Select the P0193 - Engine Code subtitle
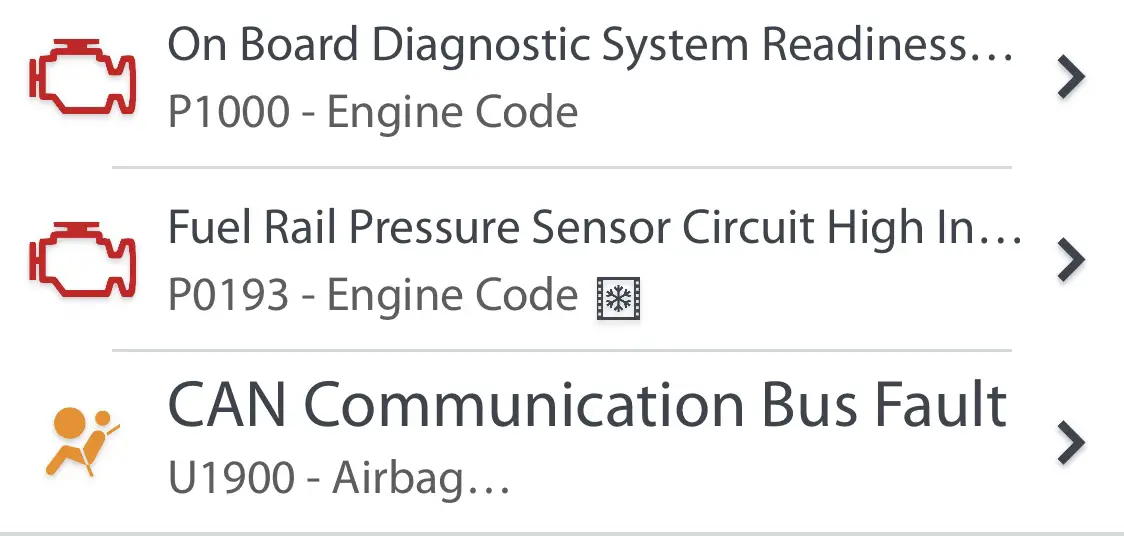Image resolution: width=1124 pixels, height=536 pixels. (373, 295)
